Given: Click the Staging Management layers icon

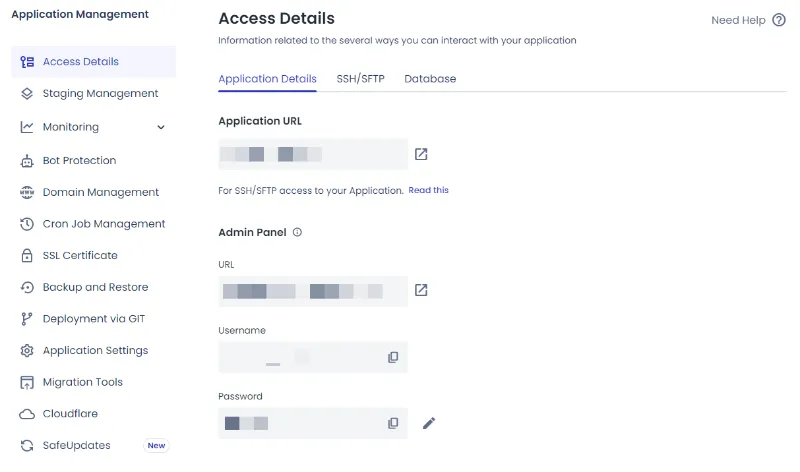Looking at the screenshot, I should point(27,93).
